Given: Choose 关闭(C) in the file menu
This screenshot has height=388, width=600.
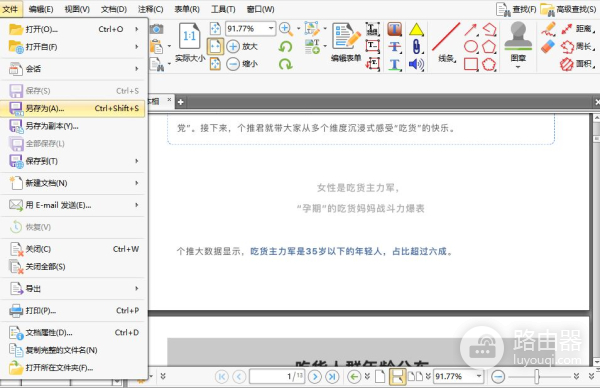Looking at the screenshot, I should coord(73,249).
